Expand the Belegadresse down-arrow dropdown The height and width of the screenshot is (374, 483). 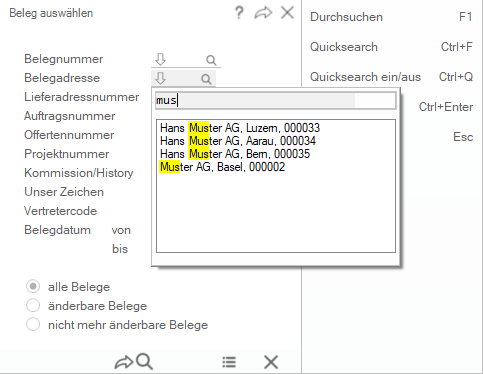[160, 79]
